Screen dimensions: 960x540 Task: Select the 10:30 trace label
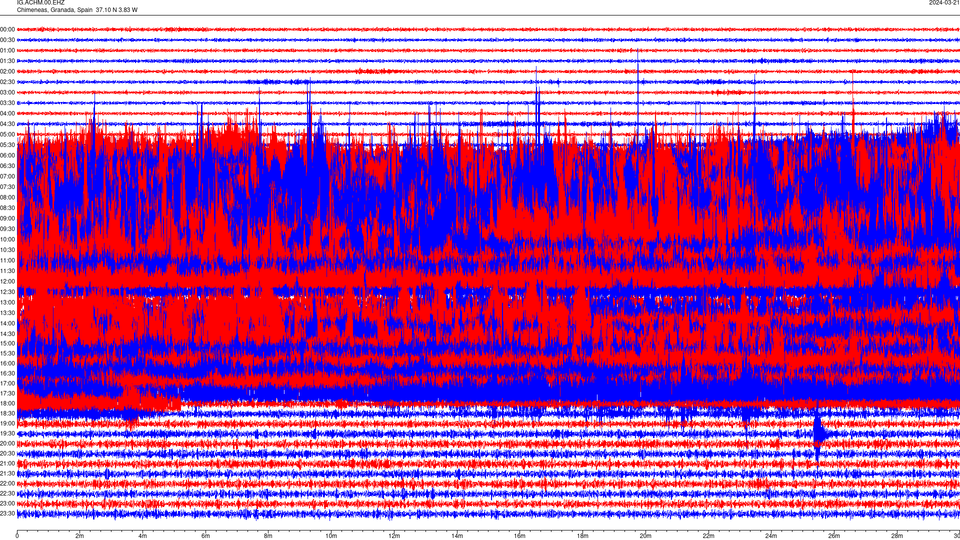tap(8, 250)
